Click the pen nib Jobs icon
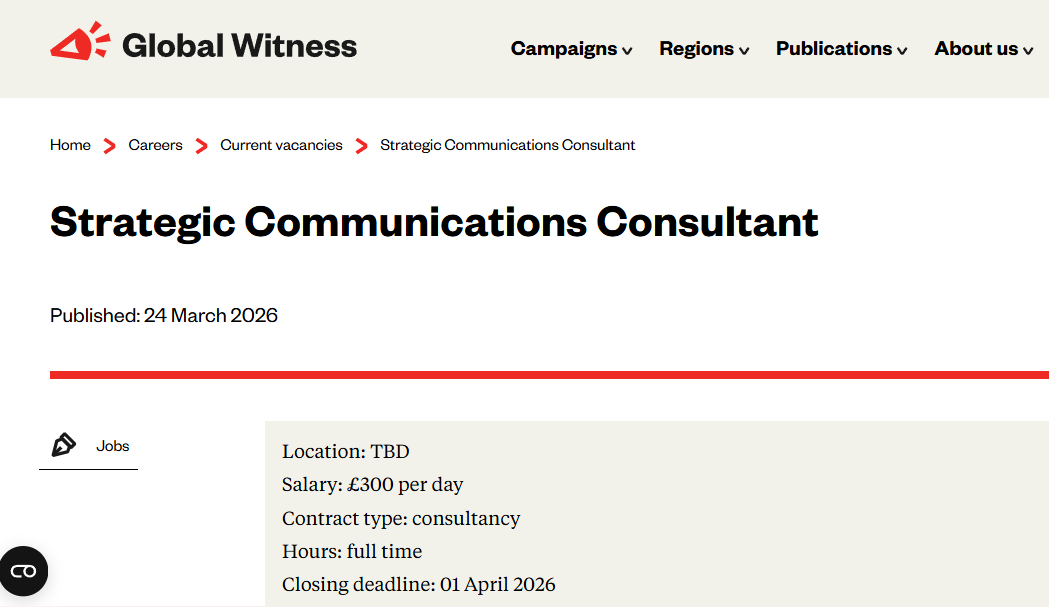The height and width of the screenshot is (607, 1049). (64, 445)
